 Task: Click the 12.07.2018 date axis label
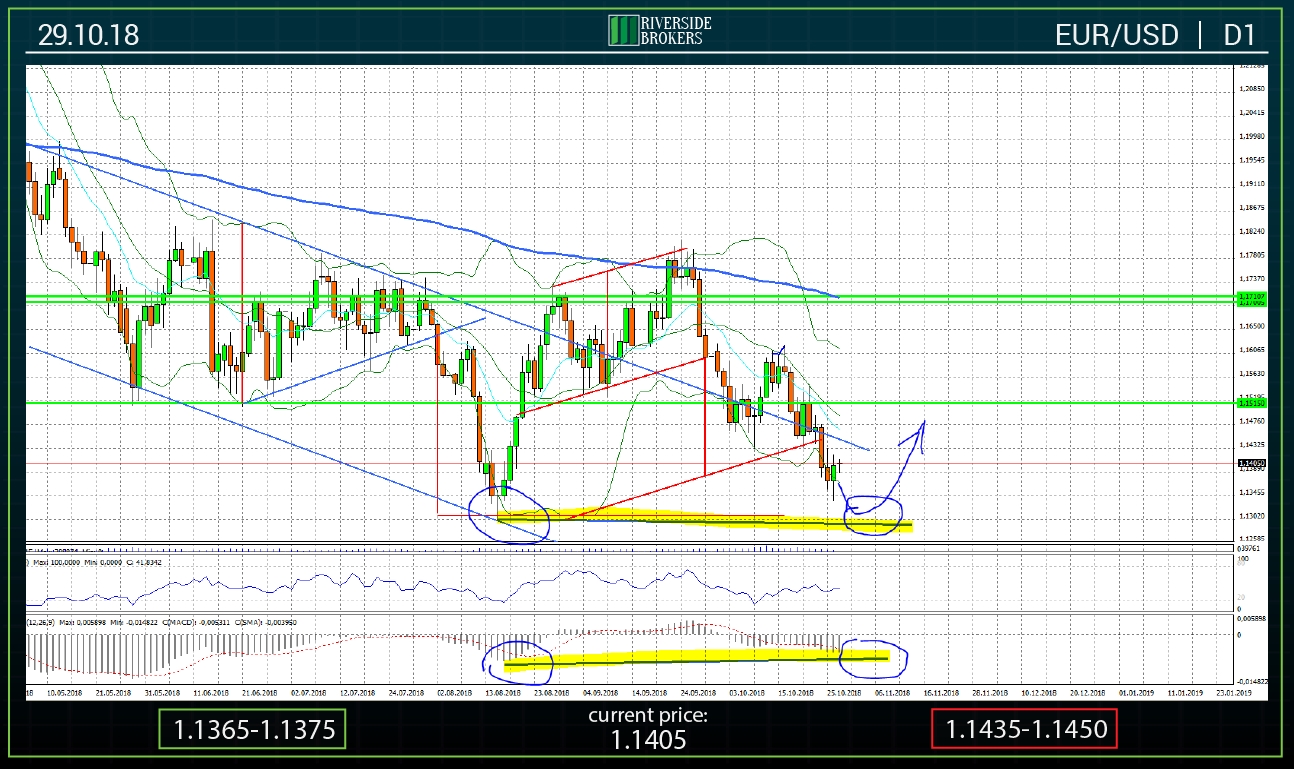click(x=356, y=691)
